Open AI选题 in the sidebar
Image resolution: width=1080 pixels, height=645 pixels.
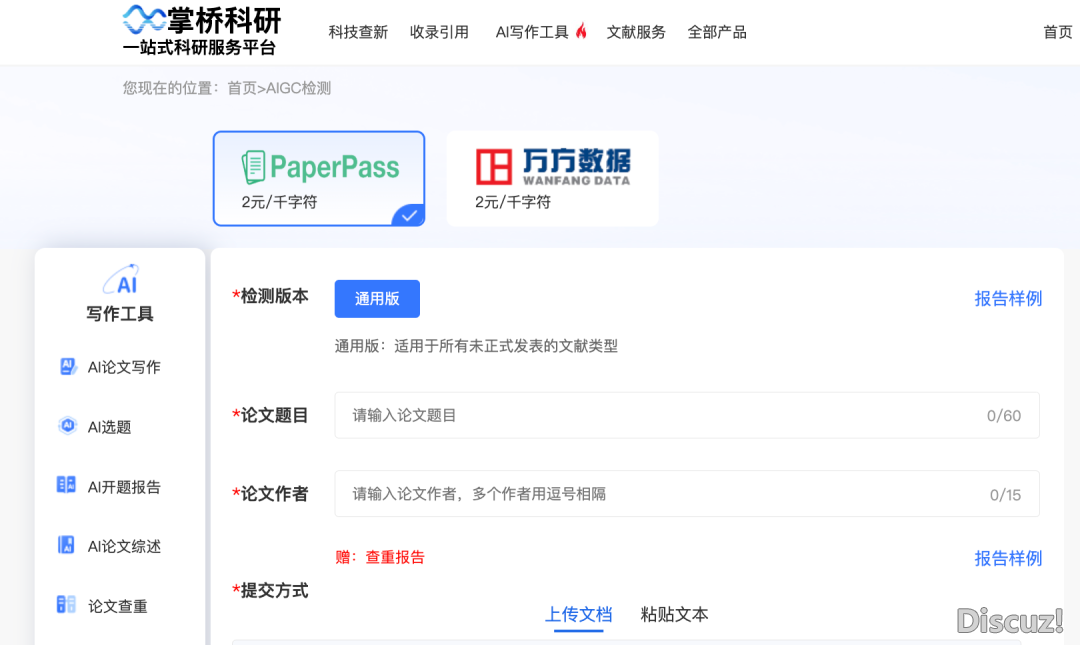coord(110,427)
